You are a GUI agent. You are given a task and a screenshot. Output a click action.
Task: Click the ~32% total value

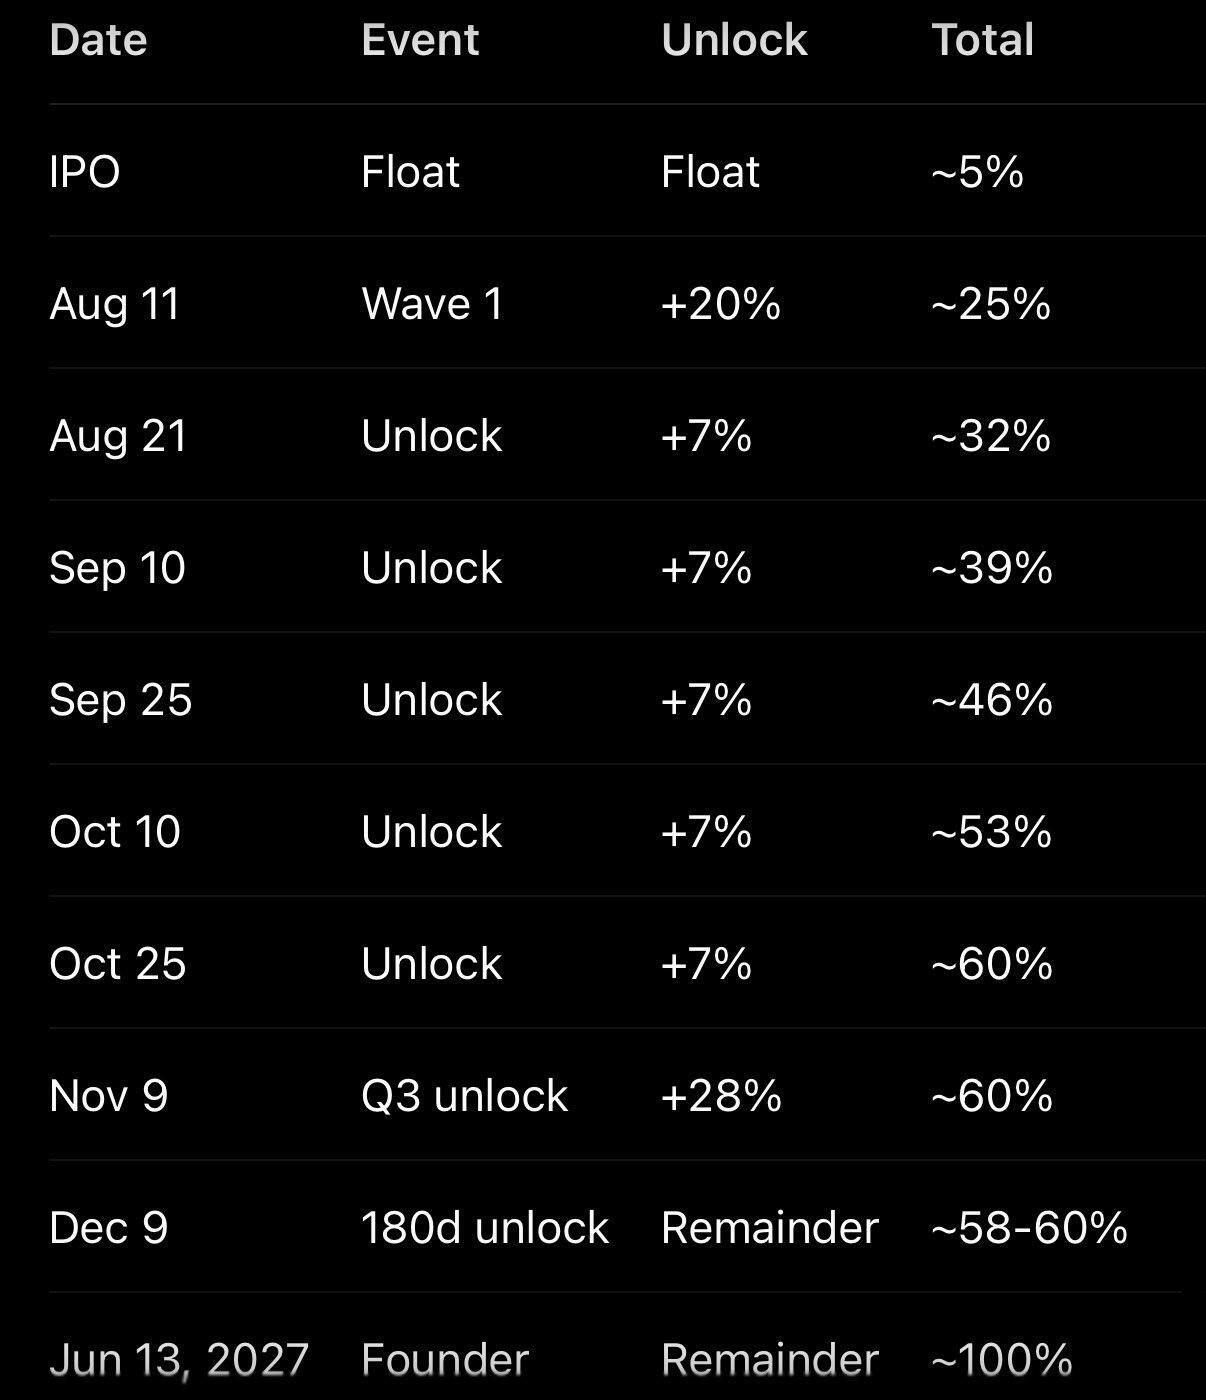(x=990, y=436)
